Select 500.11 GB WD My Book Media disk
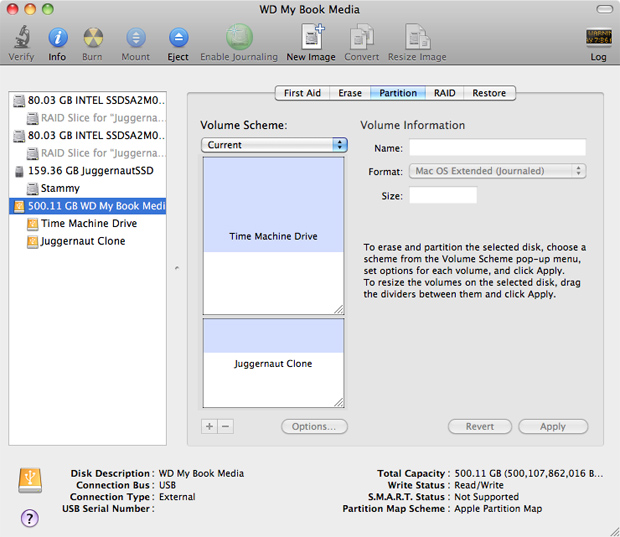Viewport: 620px width, 537px height. pyautogui.click(x=87, y=206)
